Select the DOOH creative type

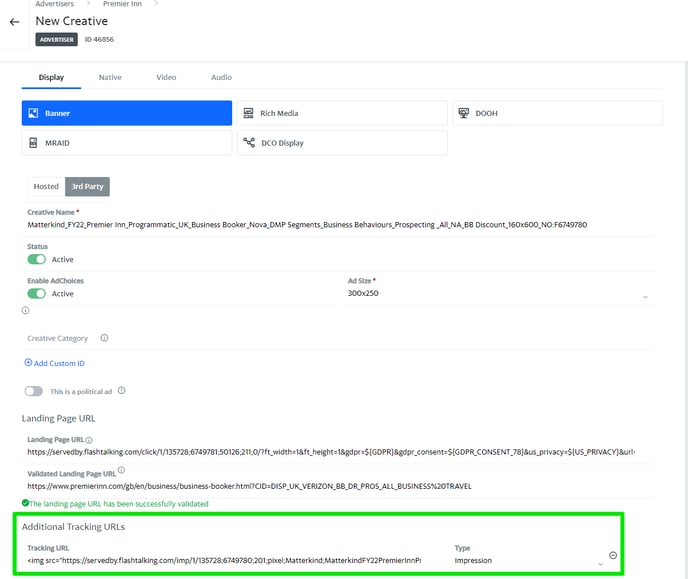tap(557, 113)
